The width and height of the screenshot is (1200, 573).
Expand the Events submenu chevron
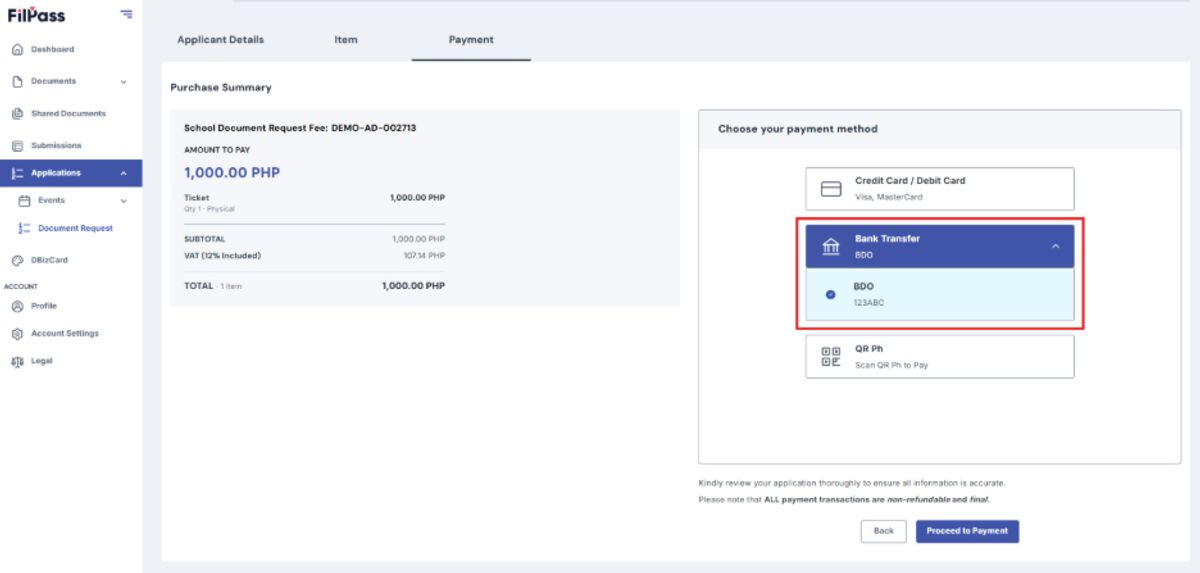click(x=124, y=200)
